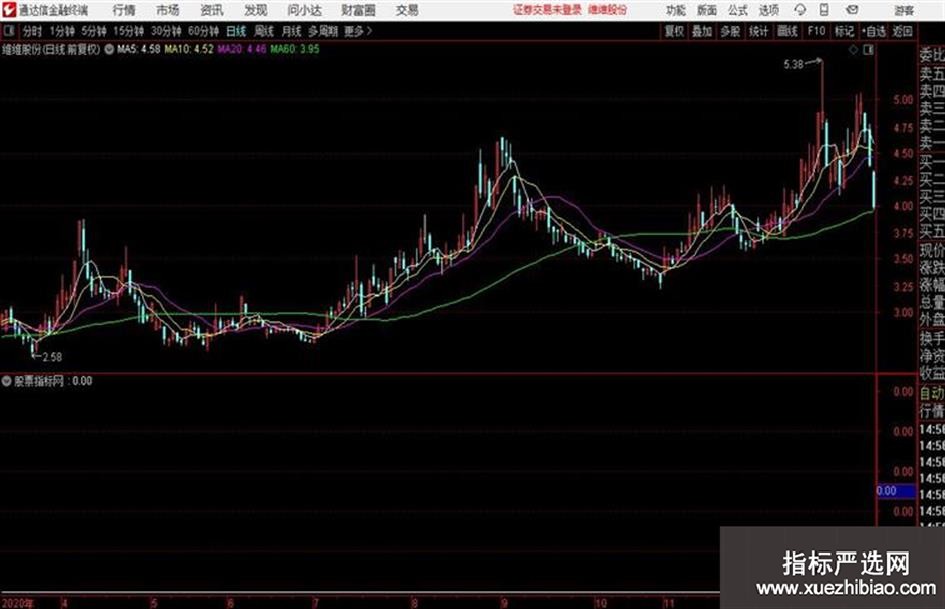Image resolution: width=945 pixels, height=609 pixels.
Task: Click the MA20: 4.46 indicator value
Action: coord(242,49)
